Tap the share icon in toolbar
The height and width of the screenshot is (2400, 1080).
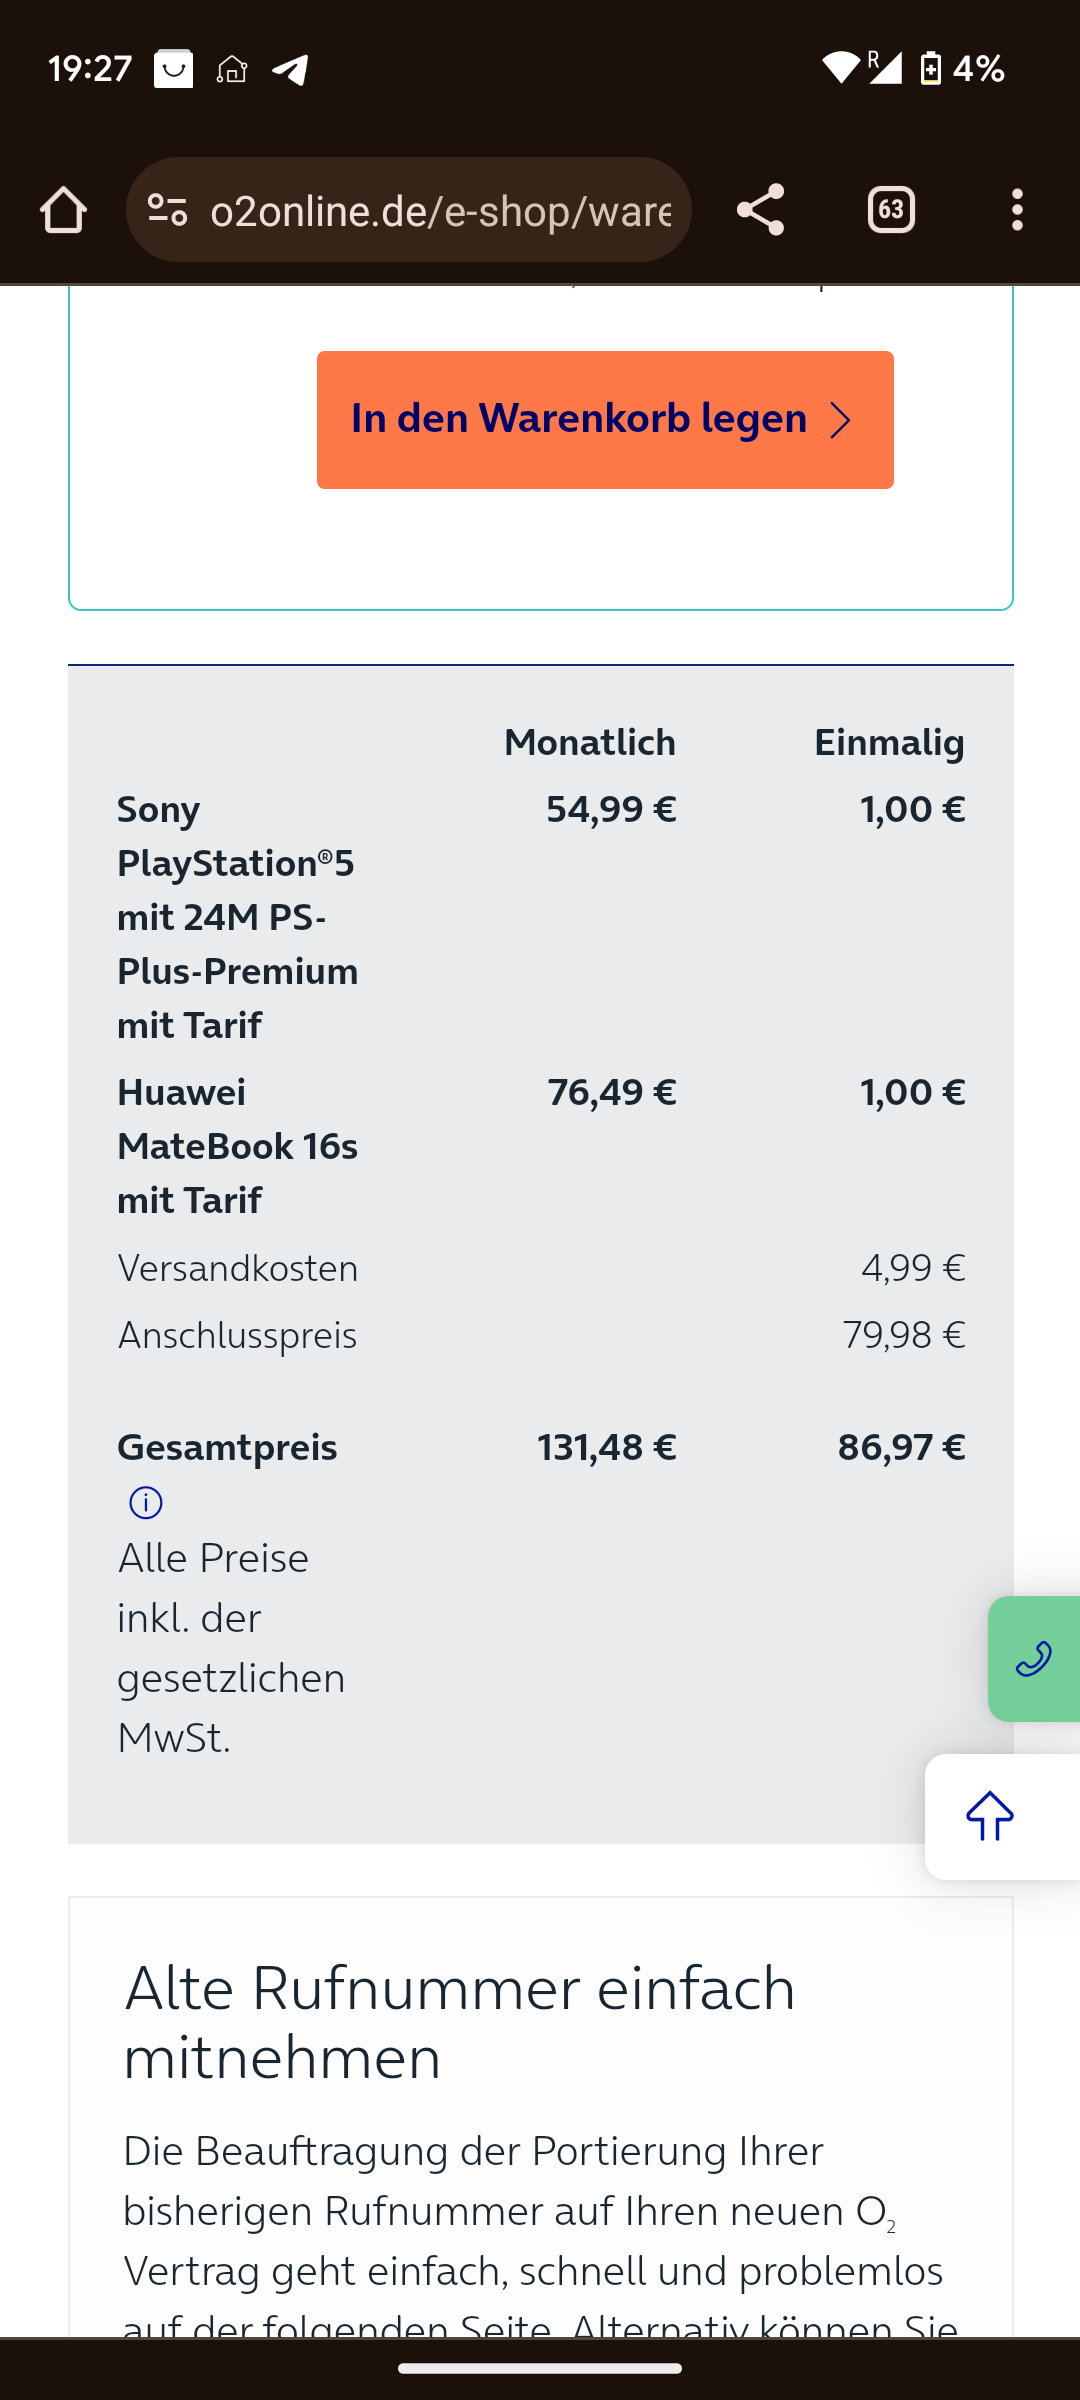(760, 210)
